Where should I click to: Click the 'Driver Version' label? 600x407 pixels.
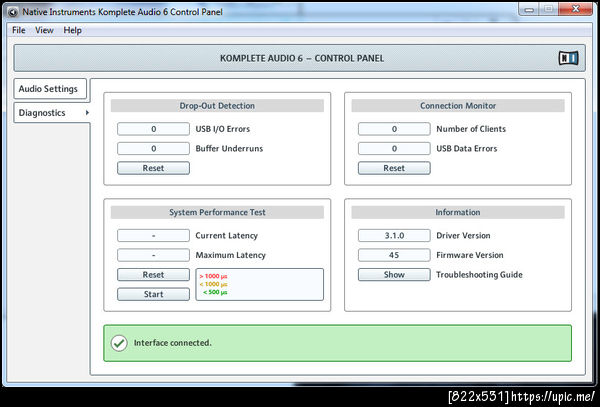(463, 236)
